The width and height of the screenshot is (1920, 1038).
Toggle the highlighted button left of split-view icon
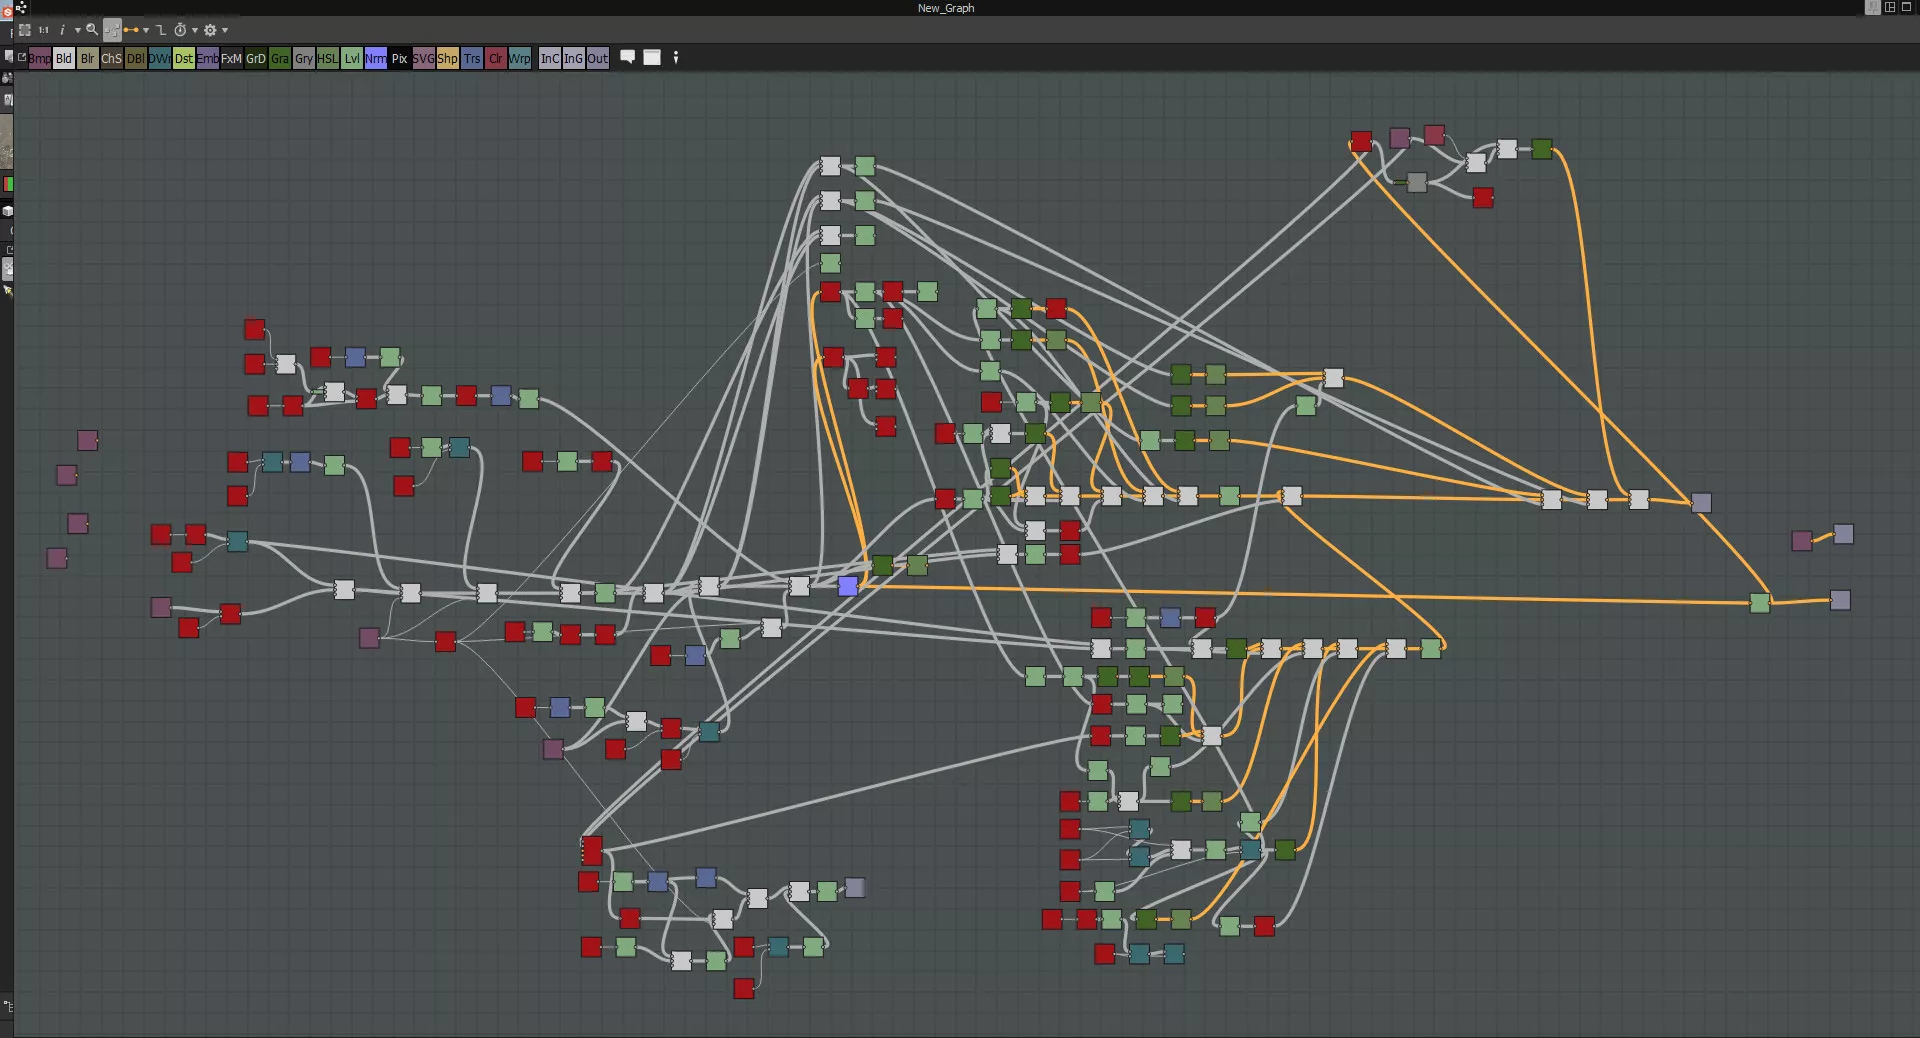pyautogui.click(x=1872, y=7)
